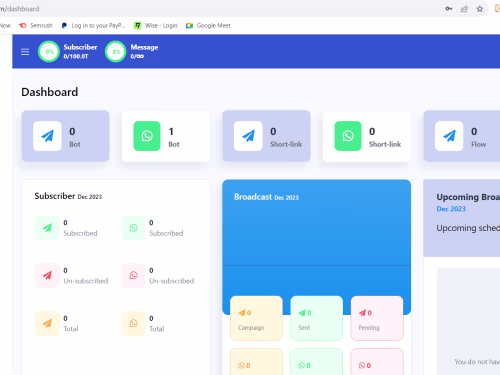Click the orange Telegram Total icon
The image size is (500, 375).
coord(47,323)
